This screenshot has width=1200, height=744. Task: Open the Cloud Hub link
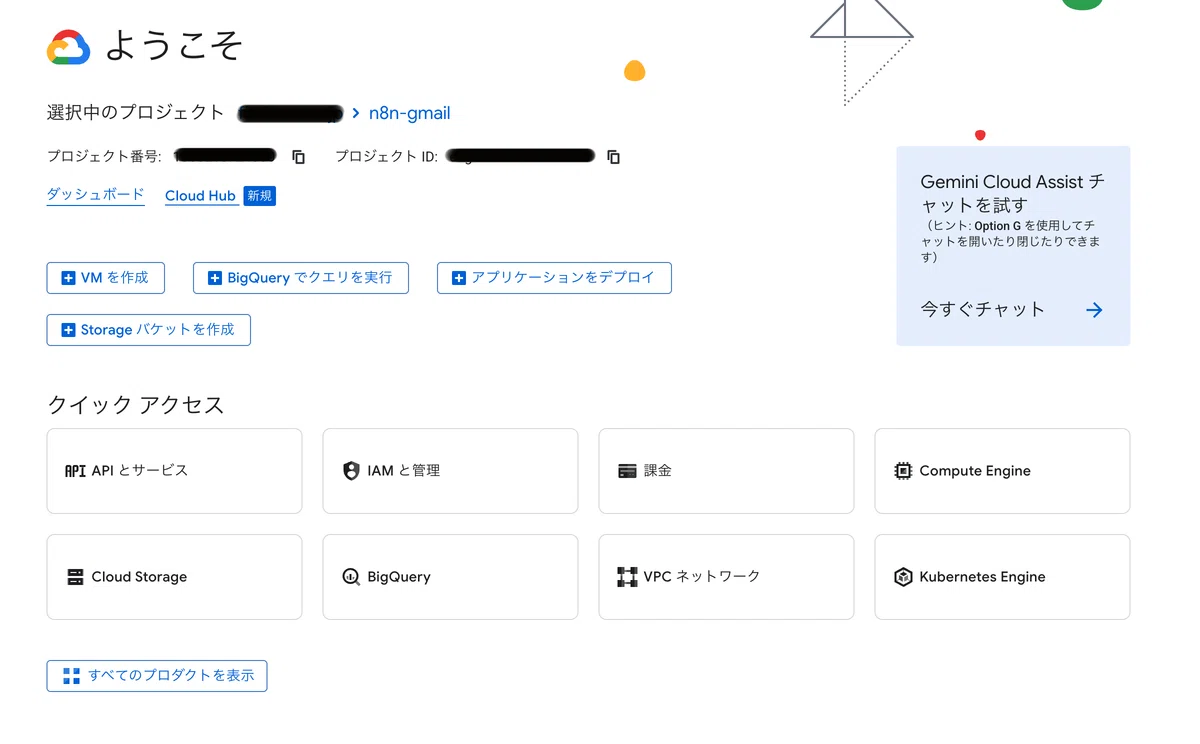pyautogui.click(x=200, y=196)
